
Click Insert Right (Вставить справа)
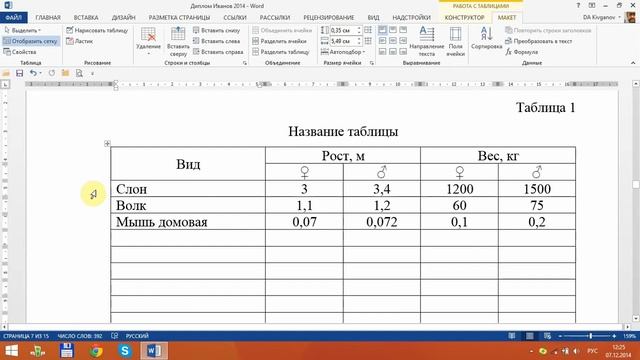[x=218, y=52]
